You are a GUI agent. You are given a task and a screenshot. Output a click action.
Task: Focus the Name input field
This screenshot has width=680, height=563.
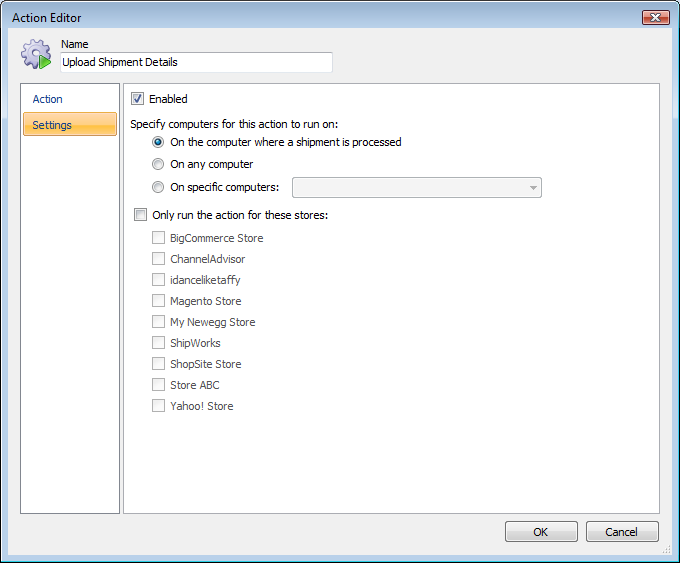pyautogui.click(x=196, y=62)
